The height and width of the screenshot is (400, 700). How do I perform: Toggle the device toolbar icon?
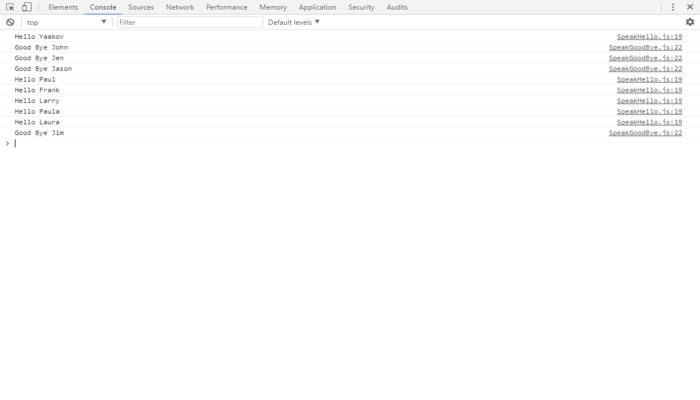pos(27,7)
